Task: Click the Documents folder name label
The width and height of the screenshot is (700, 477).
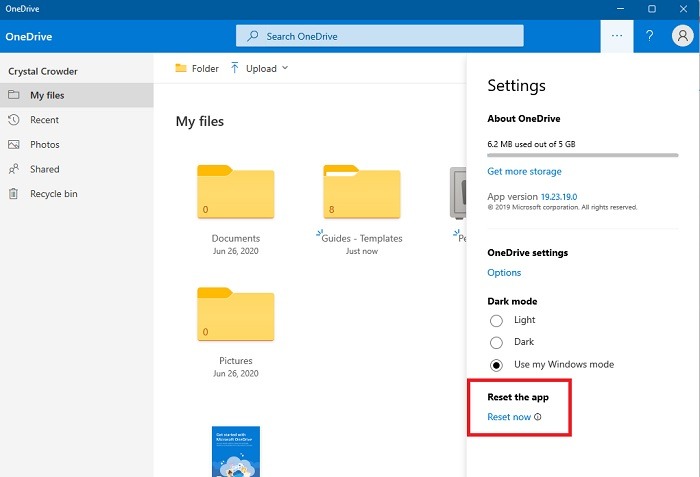Action: pos(236,238)
